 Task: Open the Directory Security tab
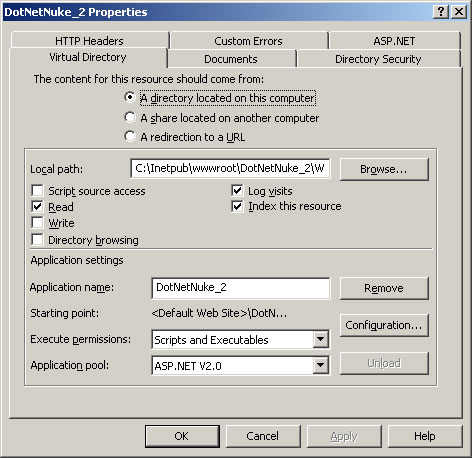[x=378, y=59]
